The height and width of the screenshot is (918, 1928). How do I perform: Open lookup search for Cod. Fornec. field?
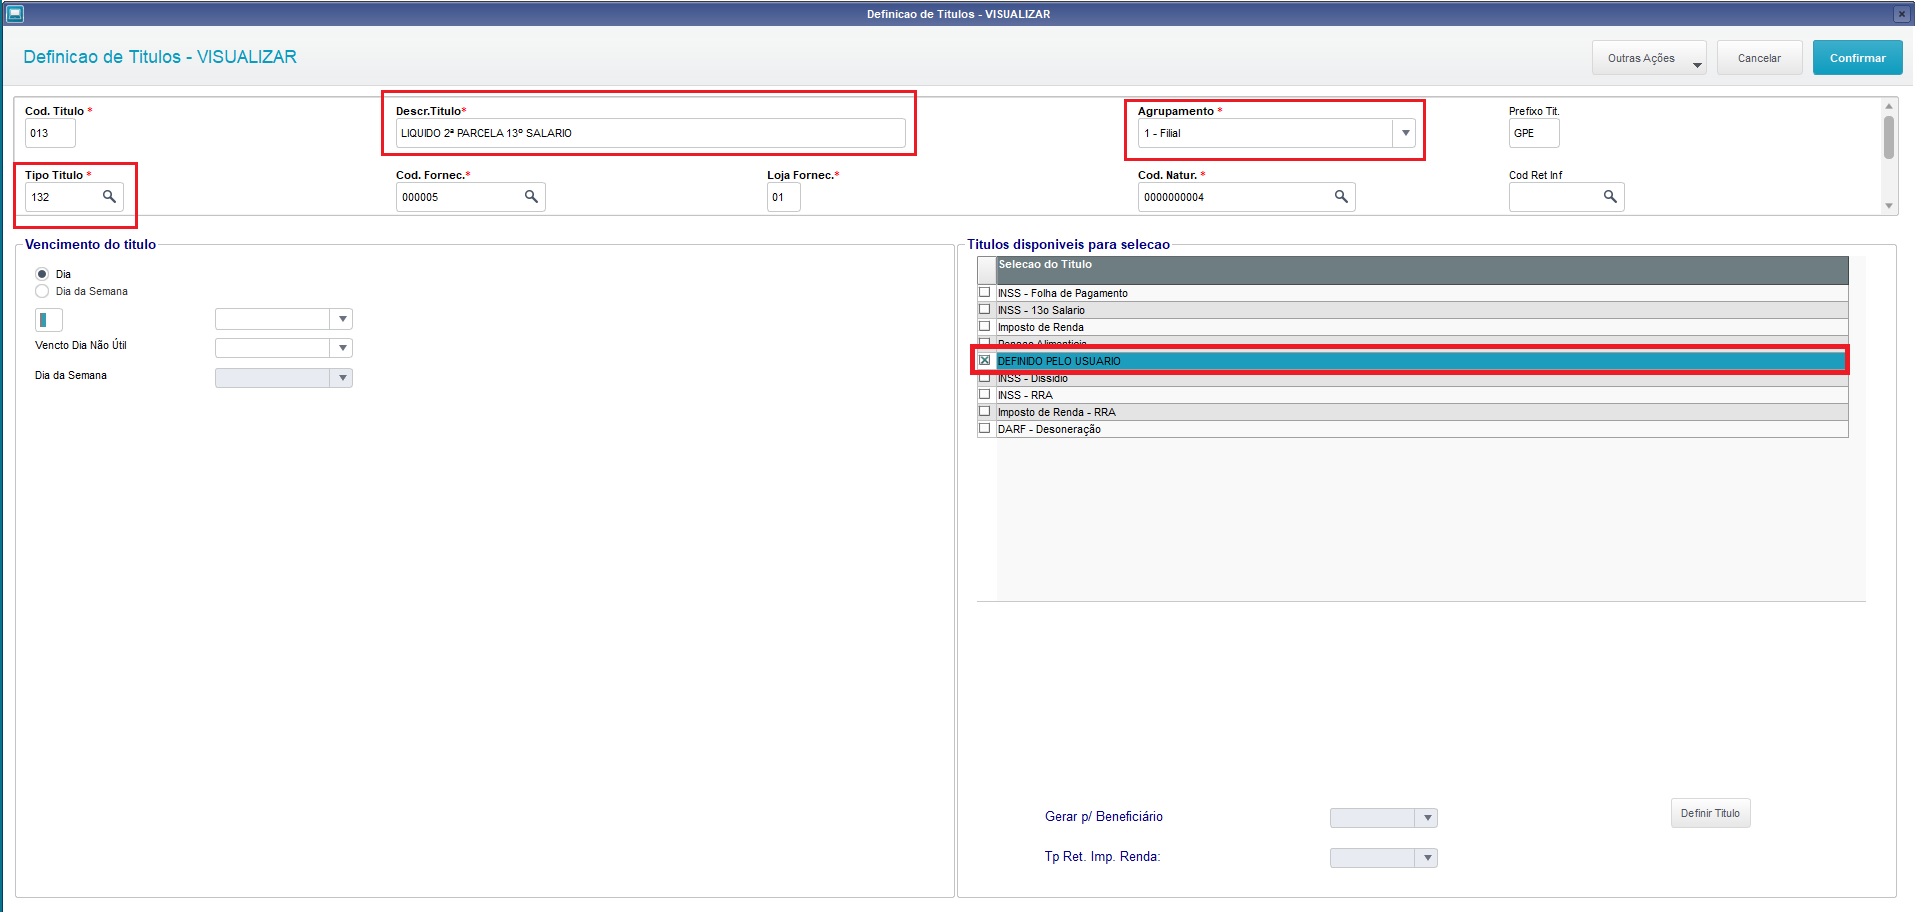pos(532,197)
